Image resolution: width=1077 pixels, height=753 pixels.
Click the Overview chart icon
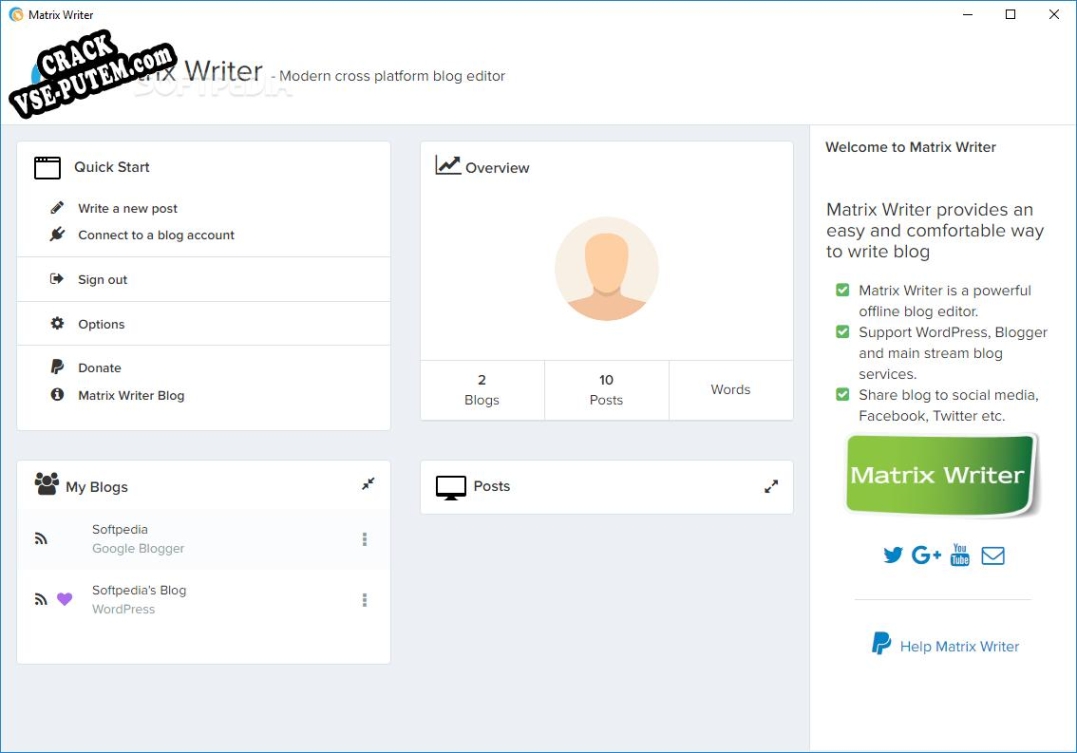pos(448,166)
